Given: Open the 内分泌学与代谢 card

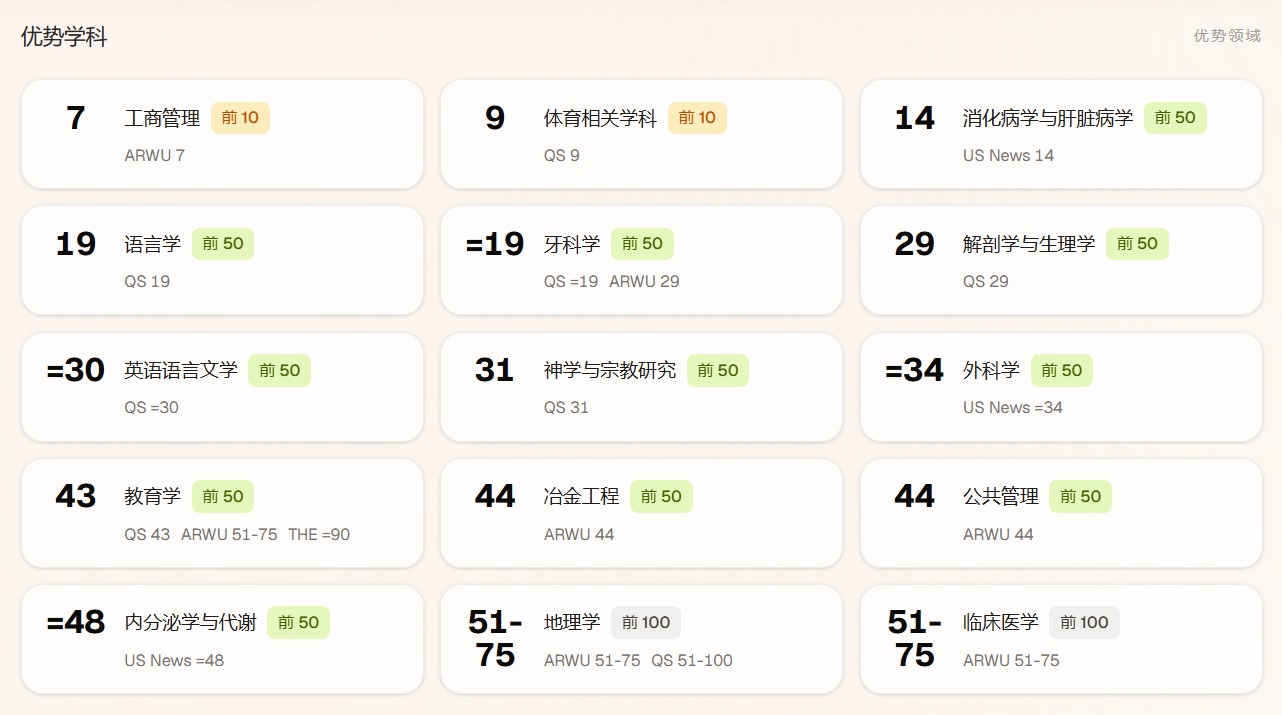Looking at the screenshot, I should pos(222,639).
